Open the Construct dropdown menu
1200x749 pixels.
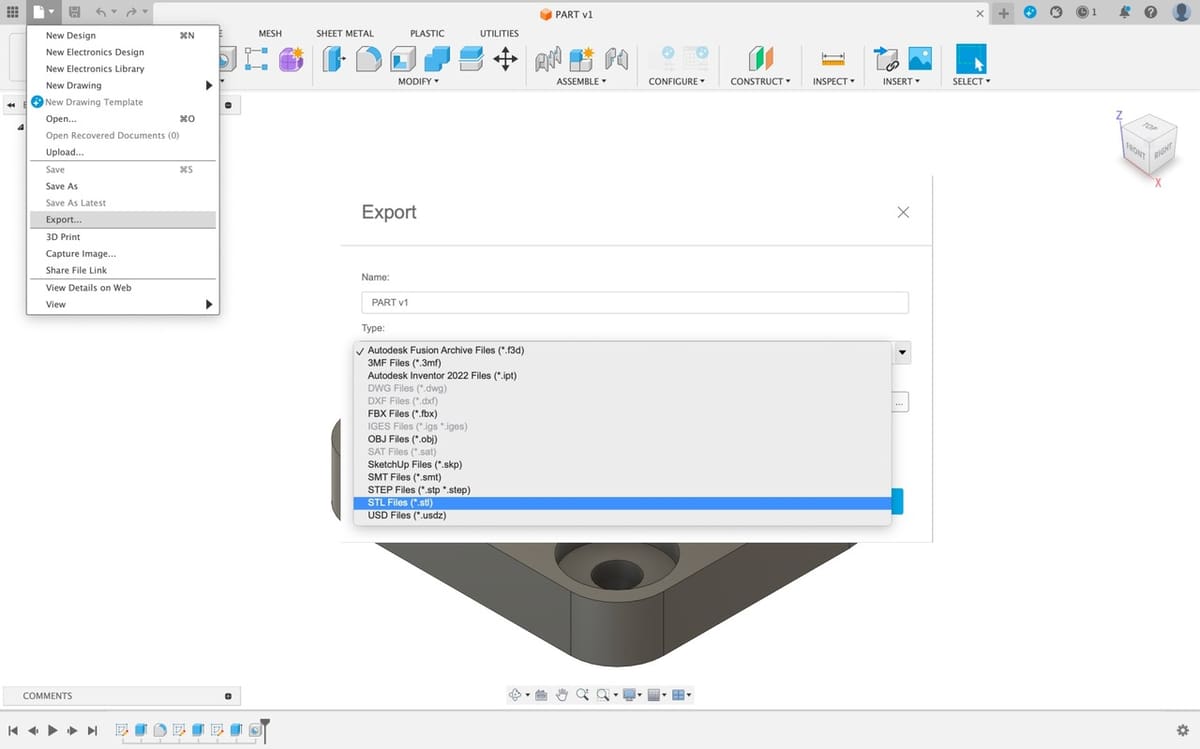(x=760, y=81)
